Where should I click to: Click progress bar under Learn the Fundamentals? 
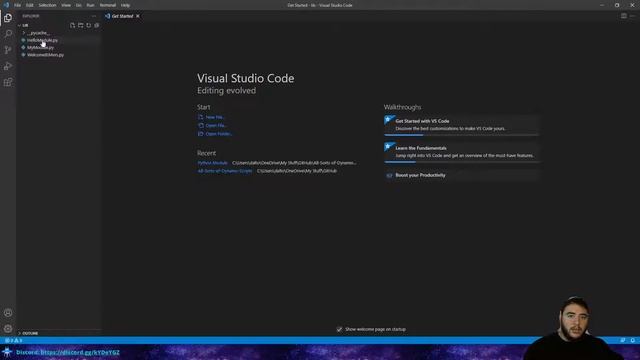coord(462,162)
